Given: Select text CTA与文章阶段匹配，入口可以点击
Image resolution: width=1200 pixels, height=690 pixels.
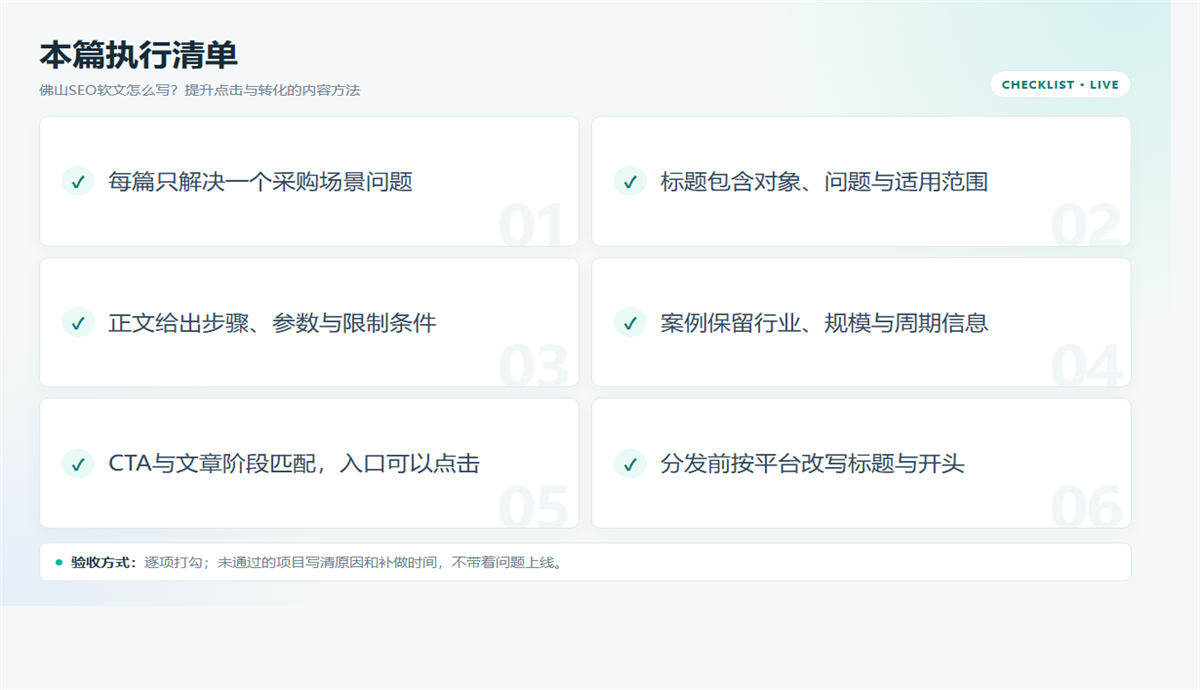Looking at the screenshot, I should 294,463.
